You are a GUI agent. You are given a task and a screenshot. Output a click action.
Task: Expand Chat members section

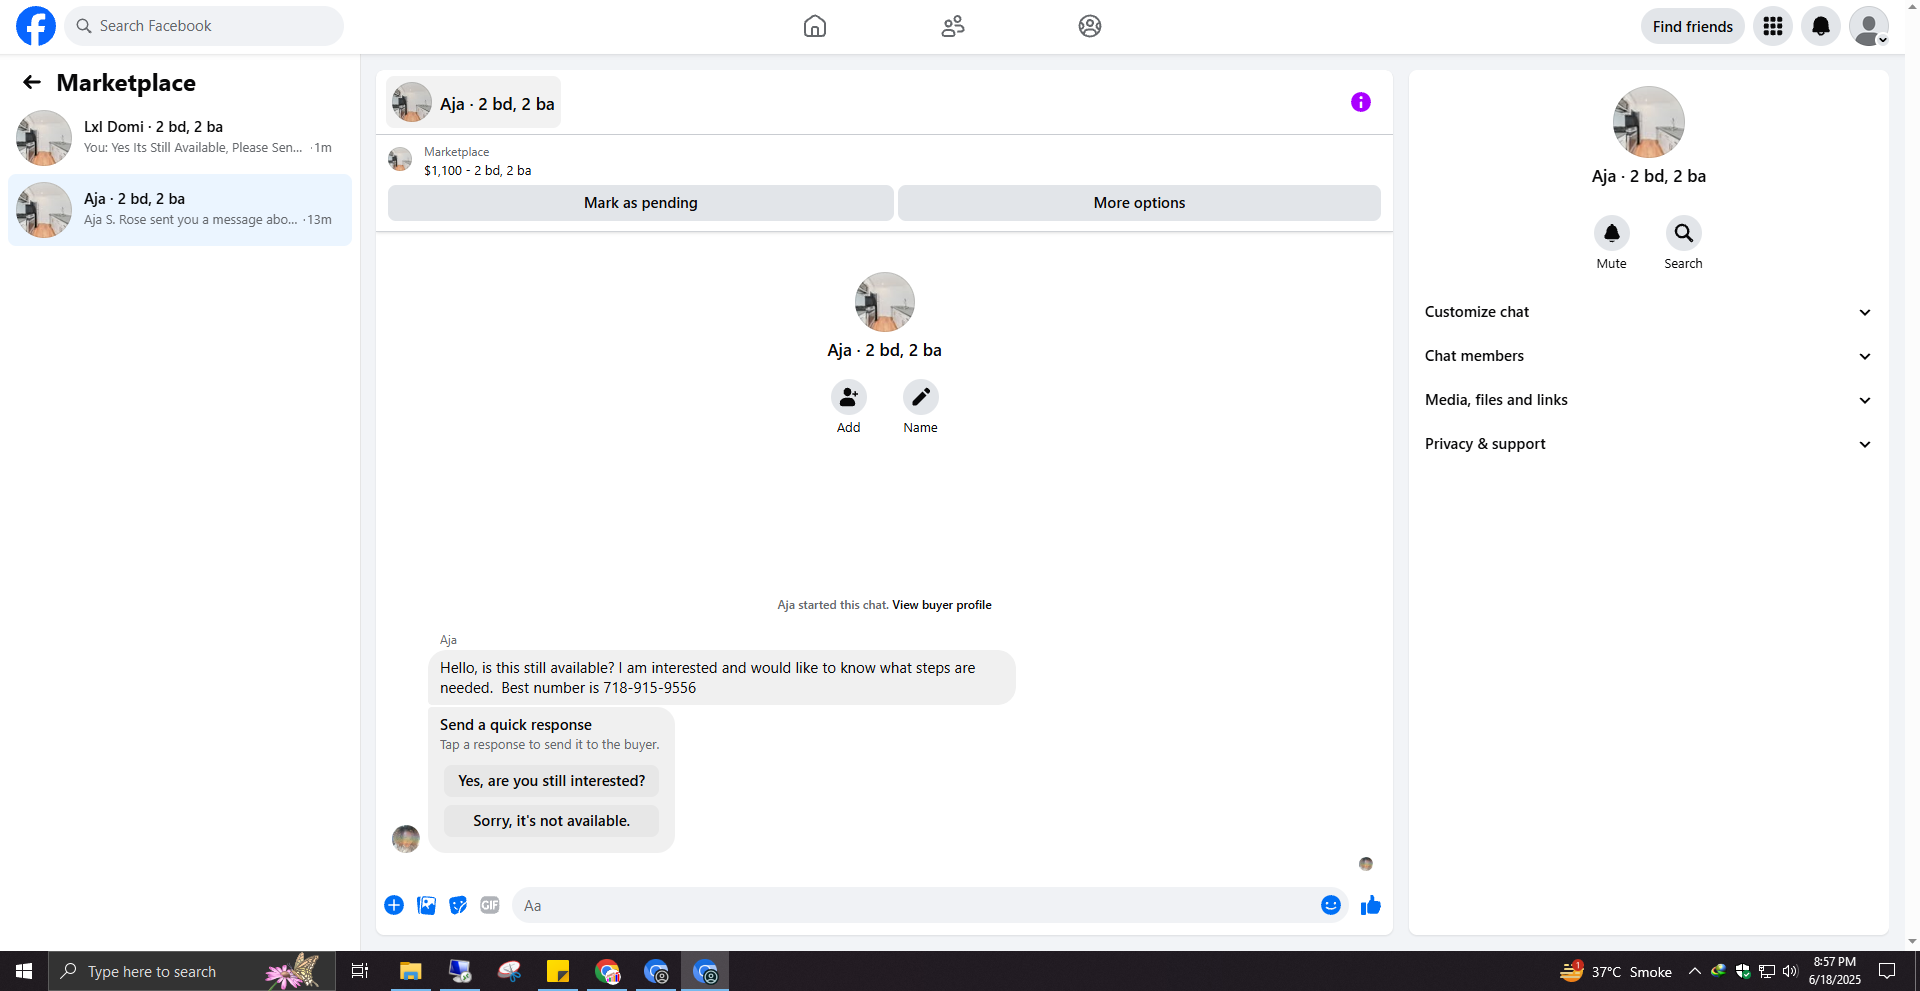point(1648,356)
